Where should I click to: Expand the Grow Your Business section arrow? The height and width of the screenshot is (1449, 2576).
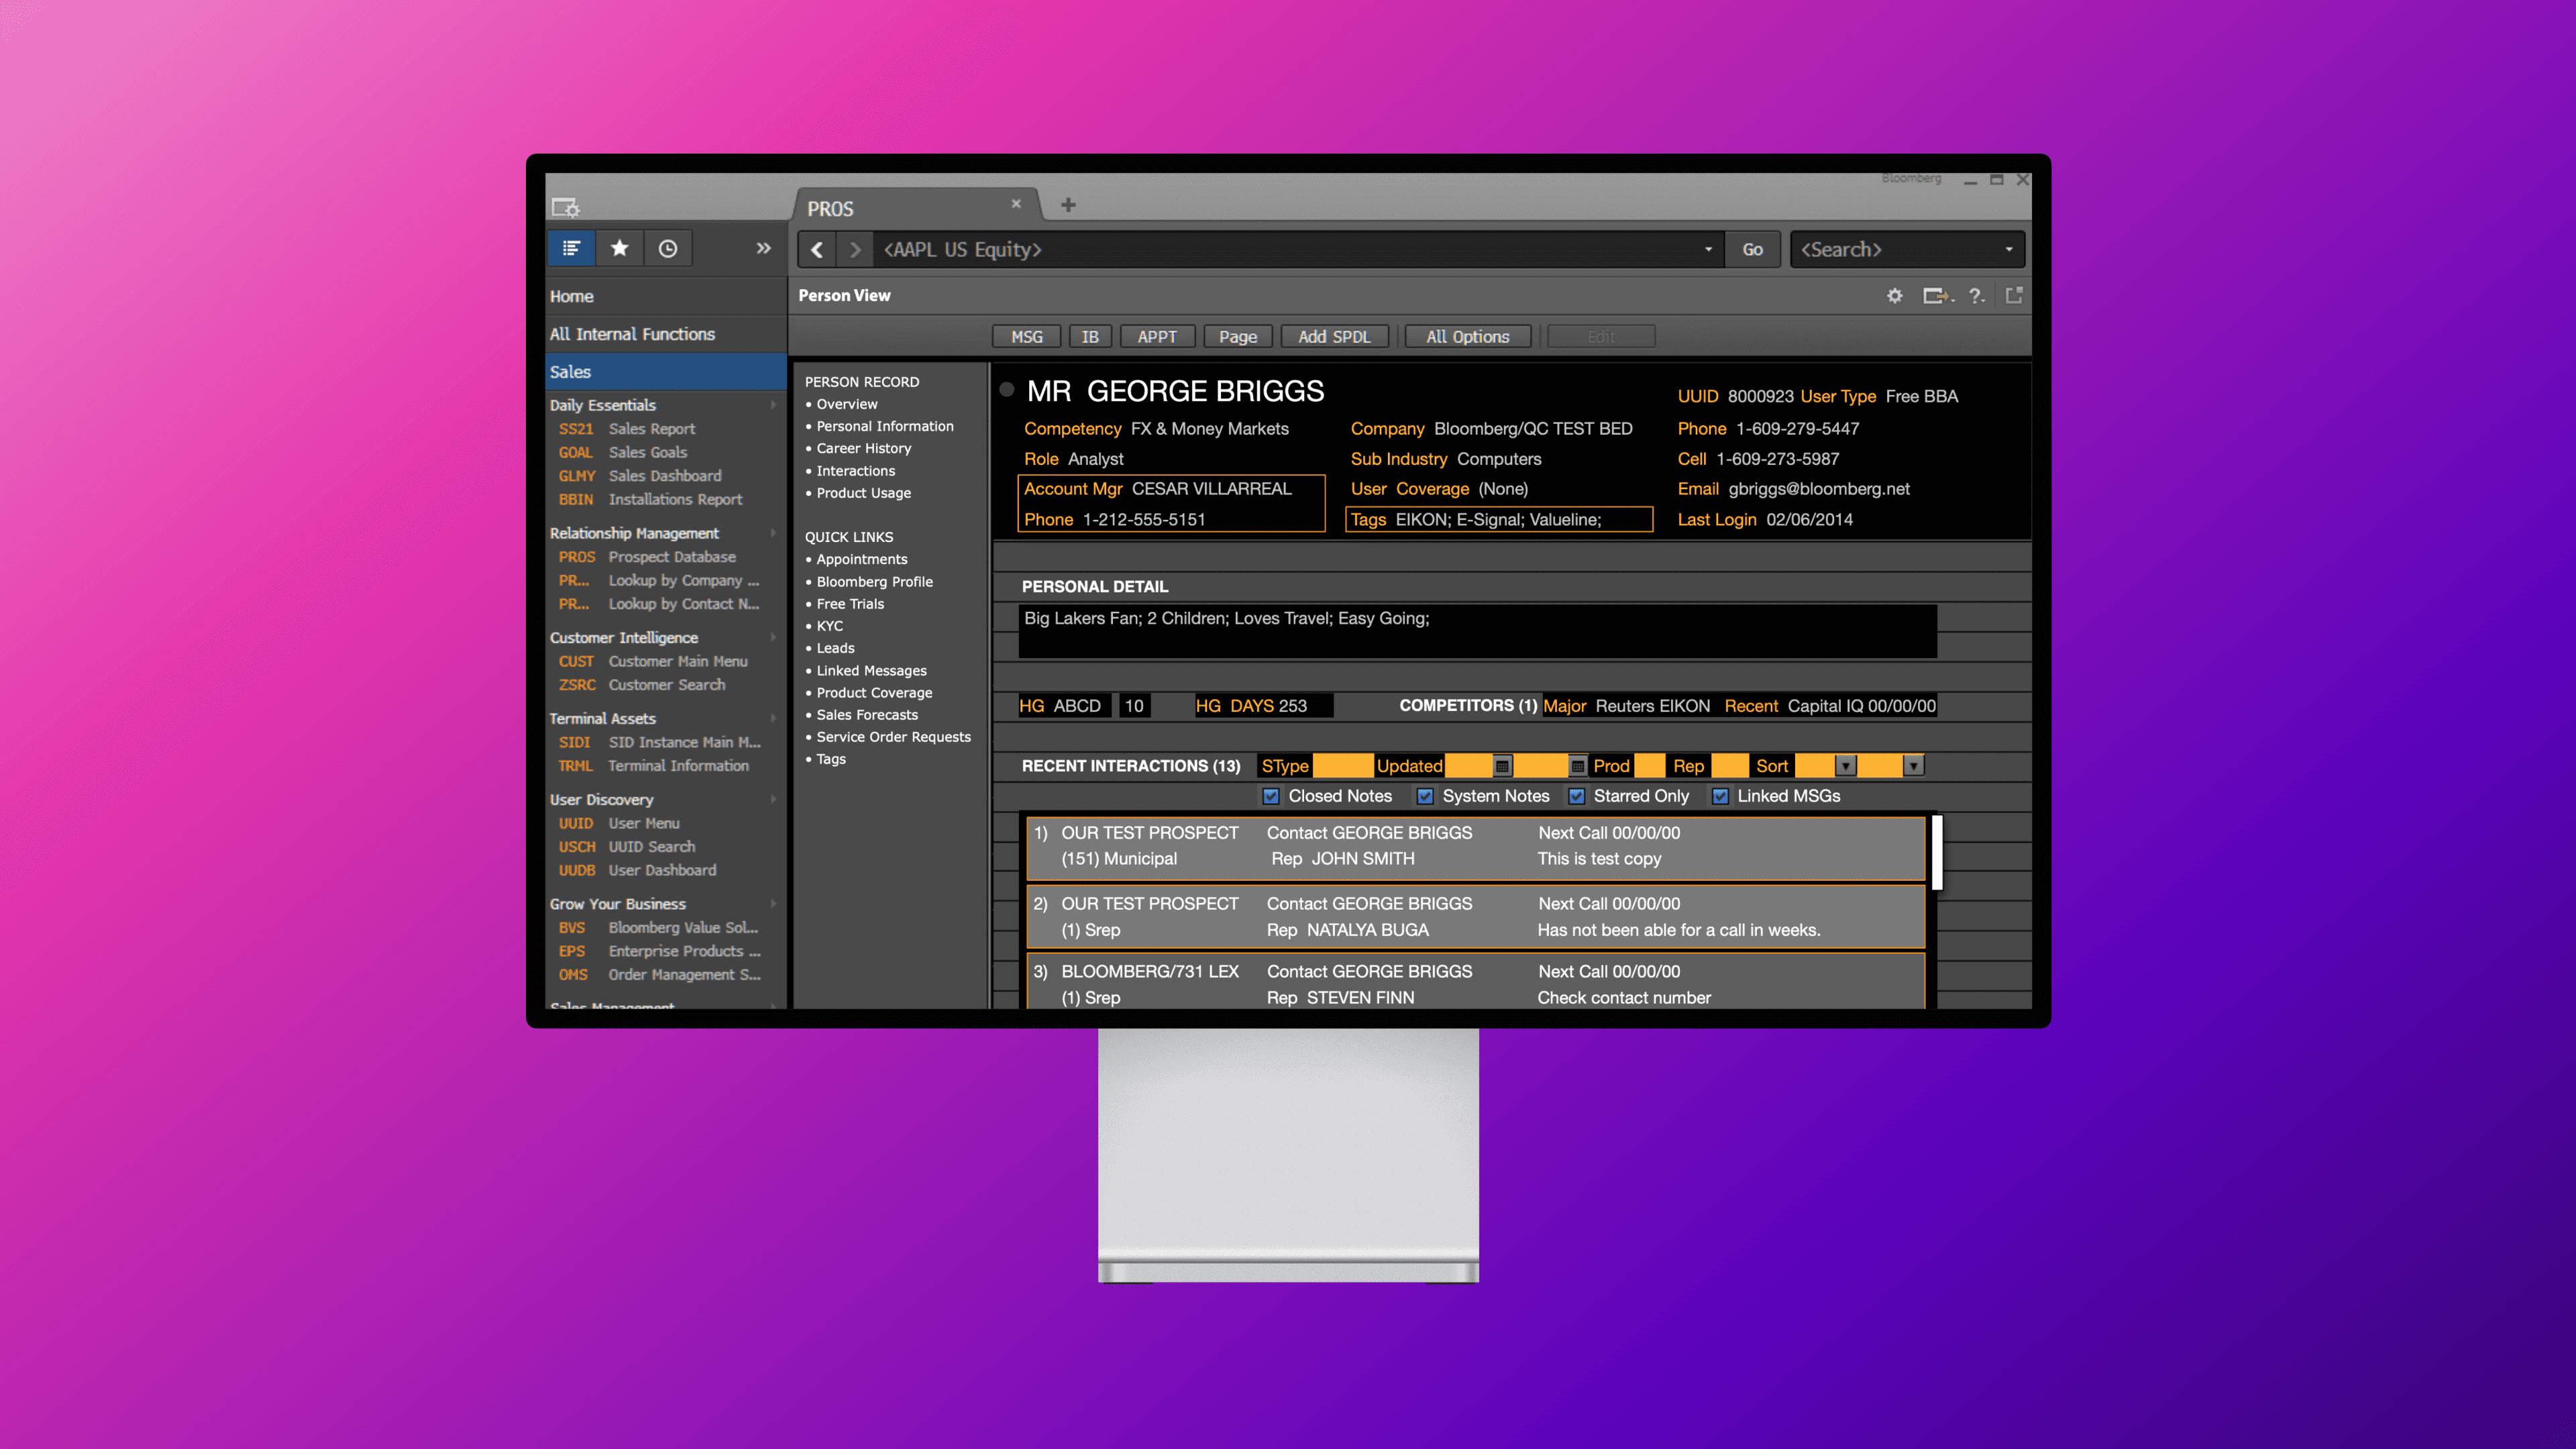(x=773, y=903)
